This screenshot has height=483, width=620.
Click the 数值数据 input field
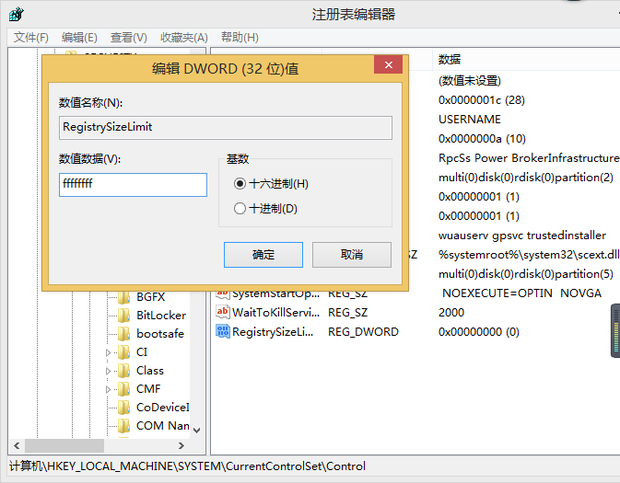(133, 185)
